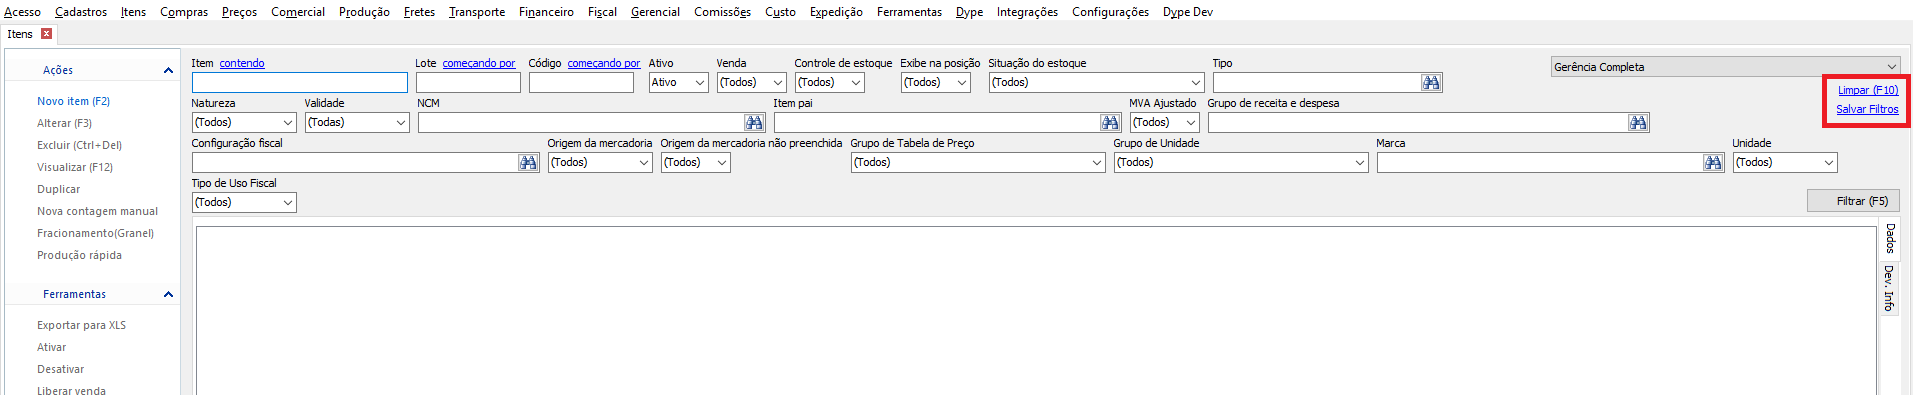The image size is (1913, 395).
Task: Open the Natureza dropdown
Action: 244,123
